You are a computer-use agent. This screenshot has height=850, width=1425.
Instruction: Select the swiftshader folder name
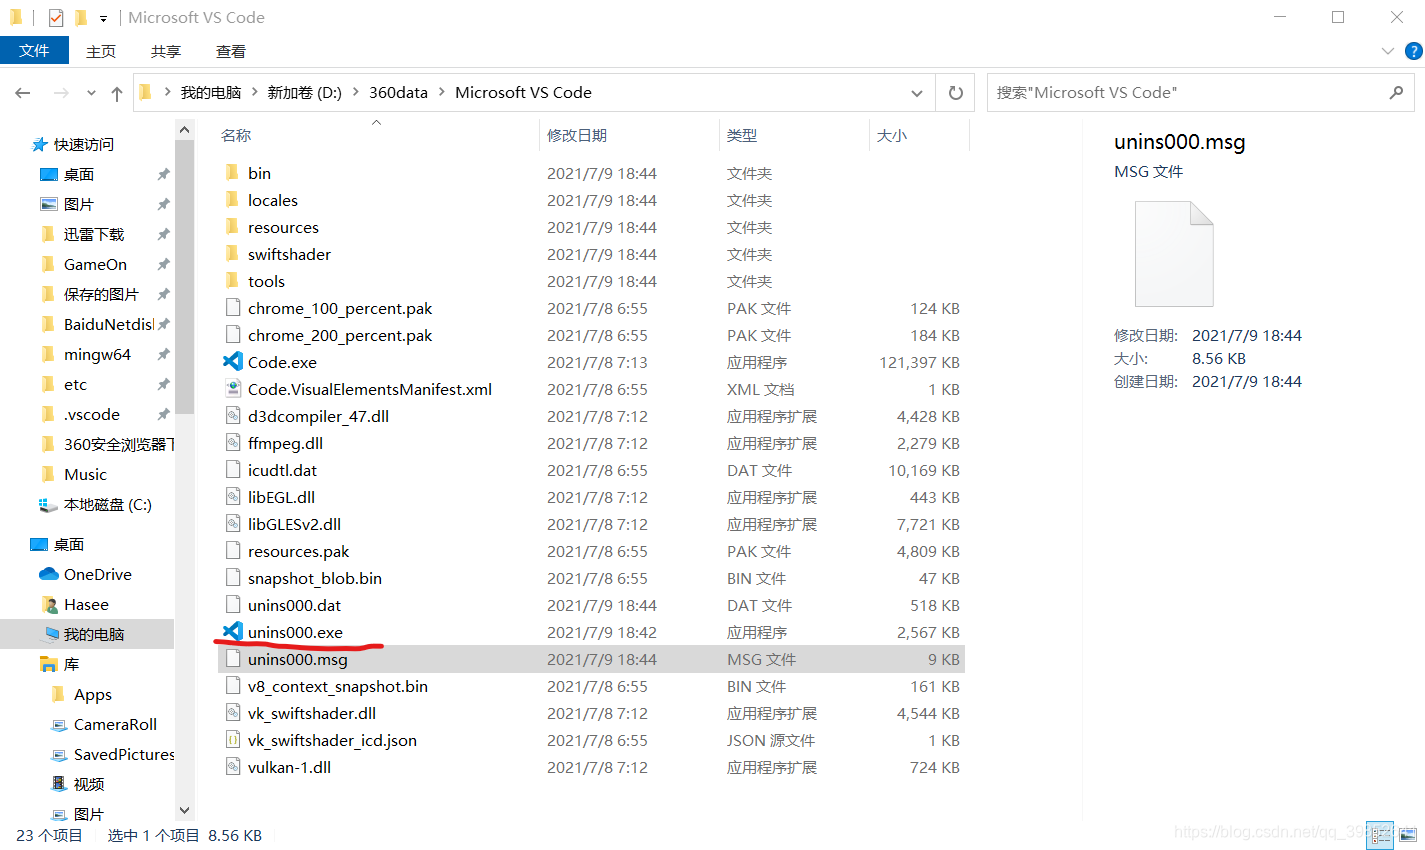289,254
